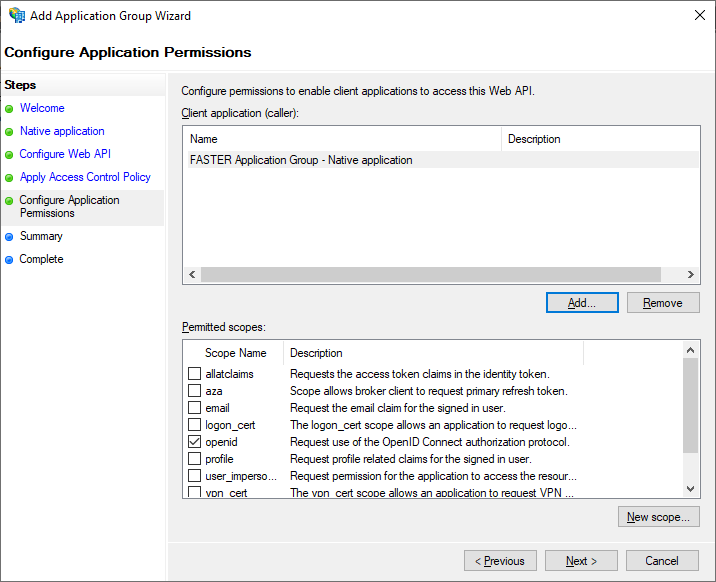Select the FASTER Application Group row
Image resolution: width=716 pixels, height=582 pixels.
click(x=443, y=160)
